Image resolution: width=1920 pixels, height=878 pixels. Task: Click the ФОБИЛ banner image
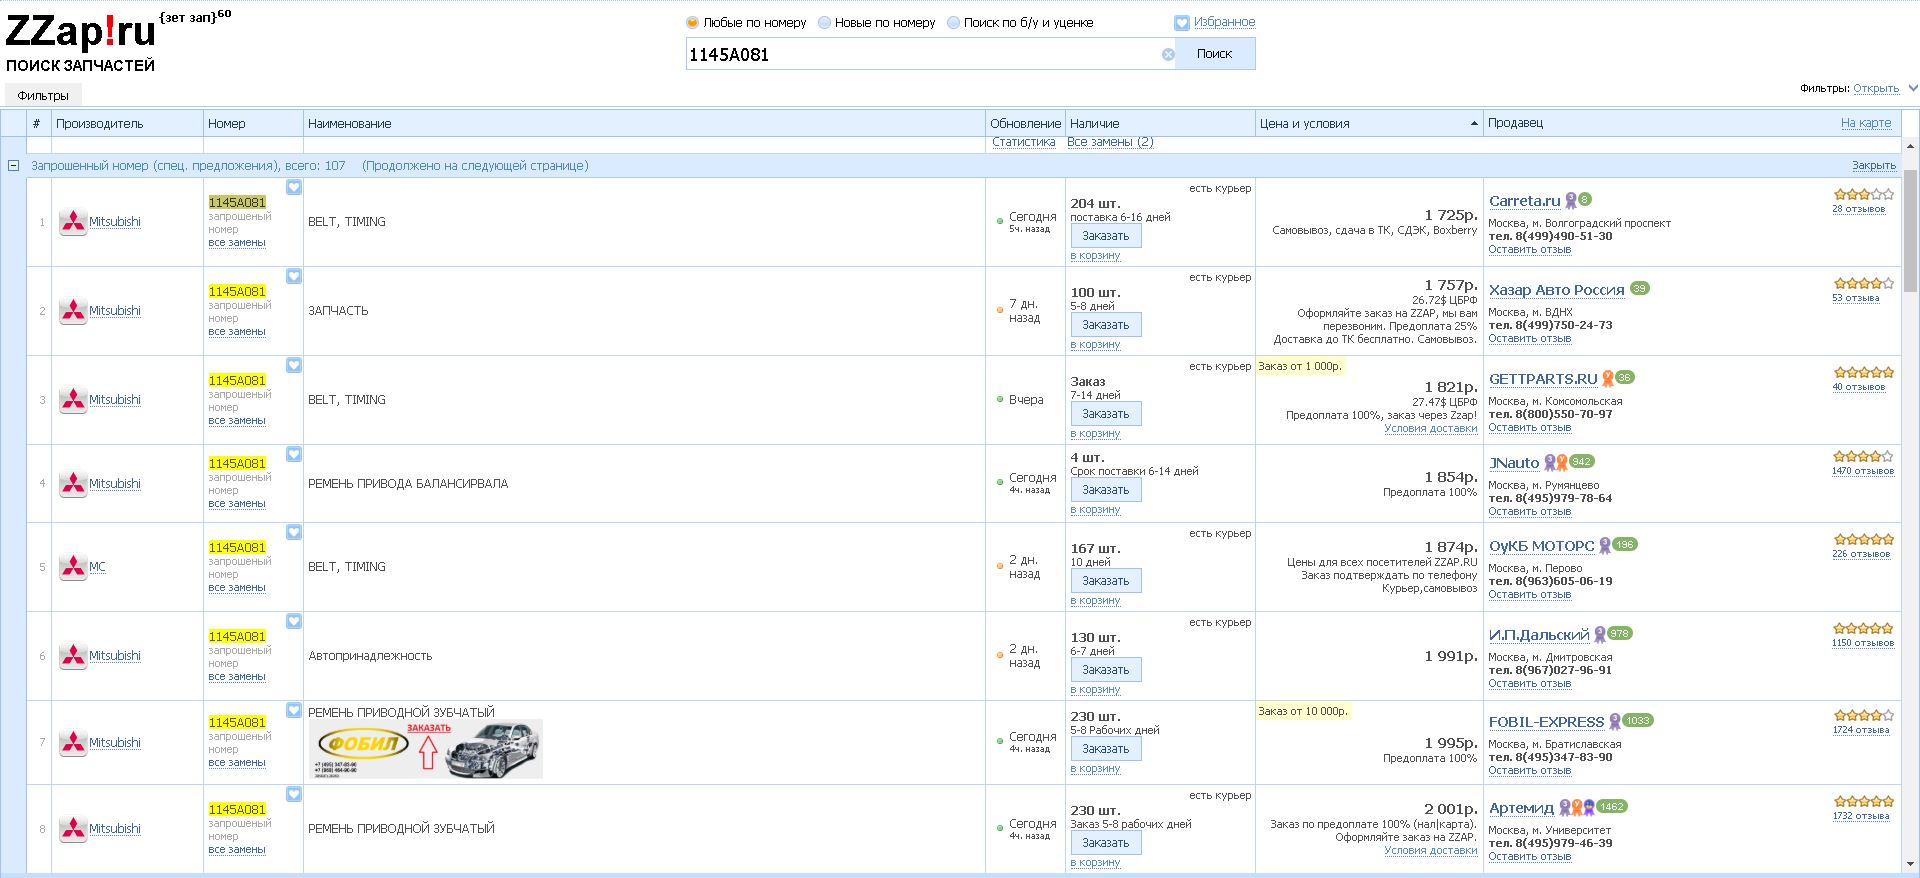(x=425, y=749)
